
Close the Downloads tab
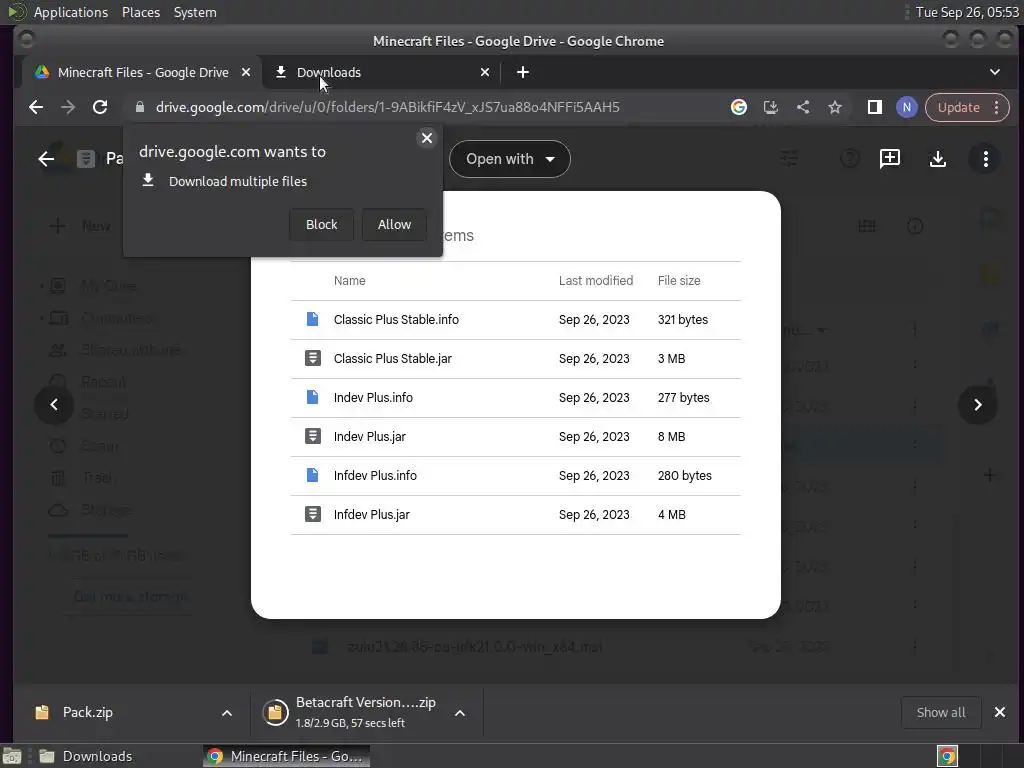[485, 72]
